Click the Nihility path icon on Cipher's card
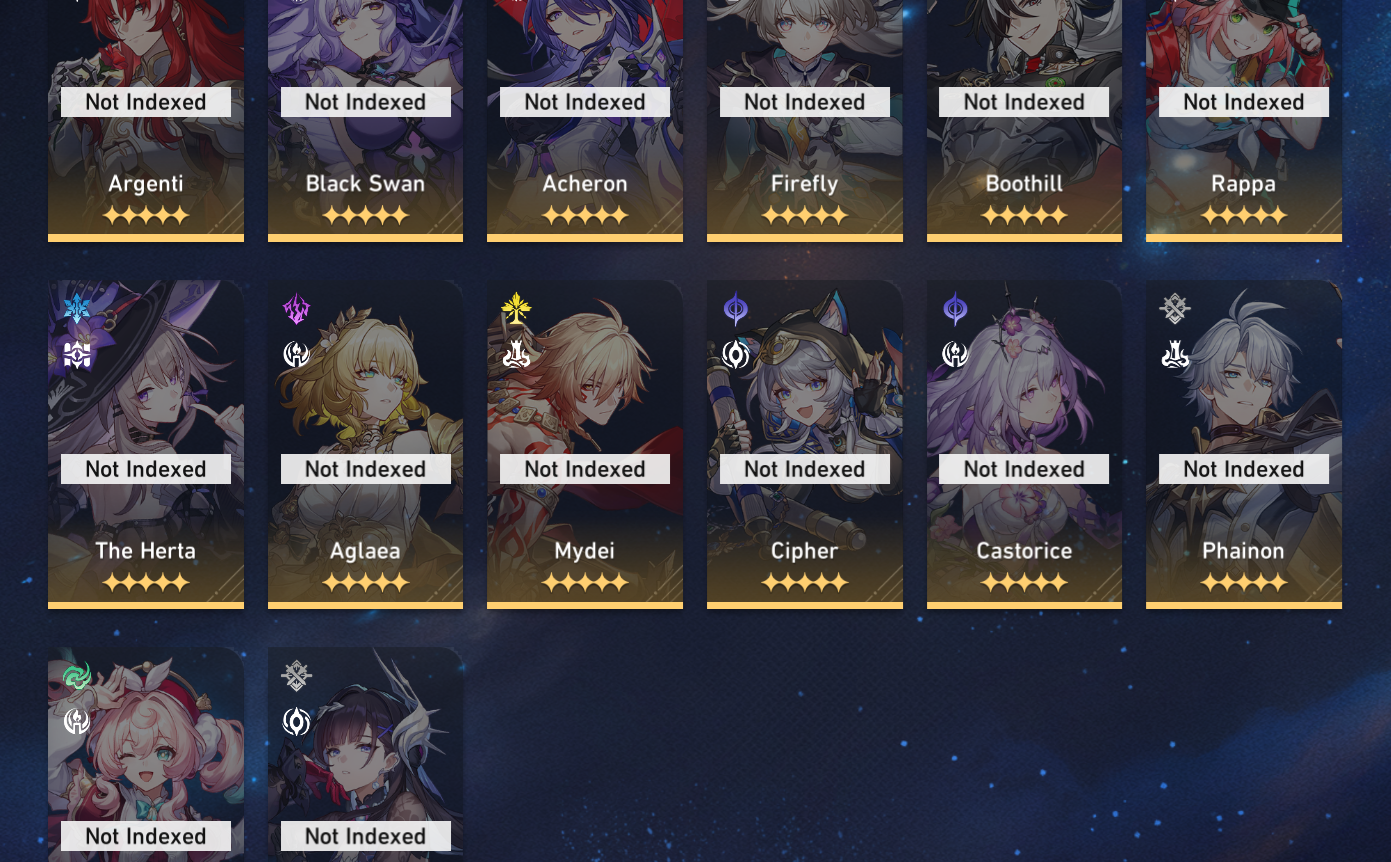 [x=736, y=354]
